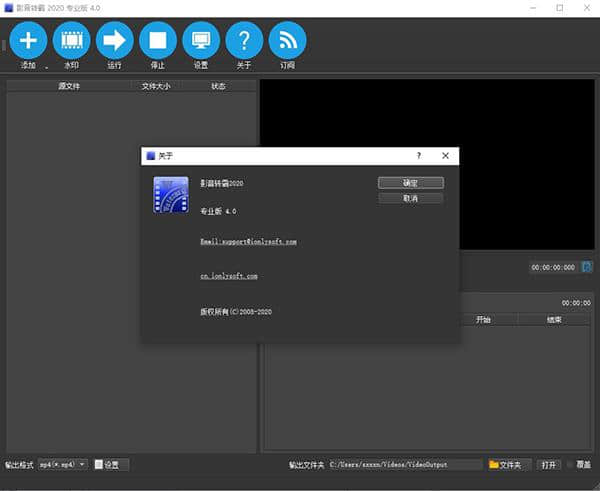Click the snapshot icon beside the timecode

click(x=586, y=267)
